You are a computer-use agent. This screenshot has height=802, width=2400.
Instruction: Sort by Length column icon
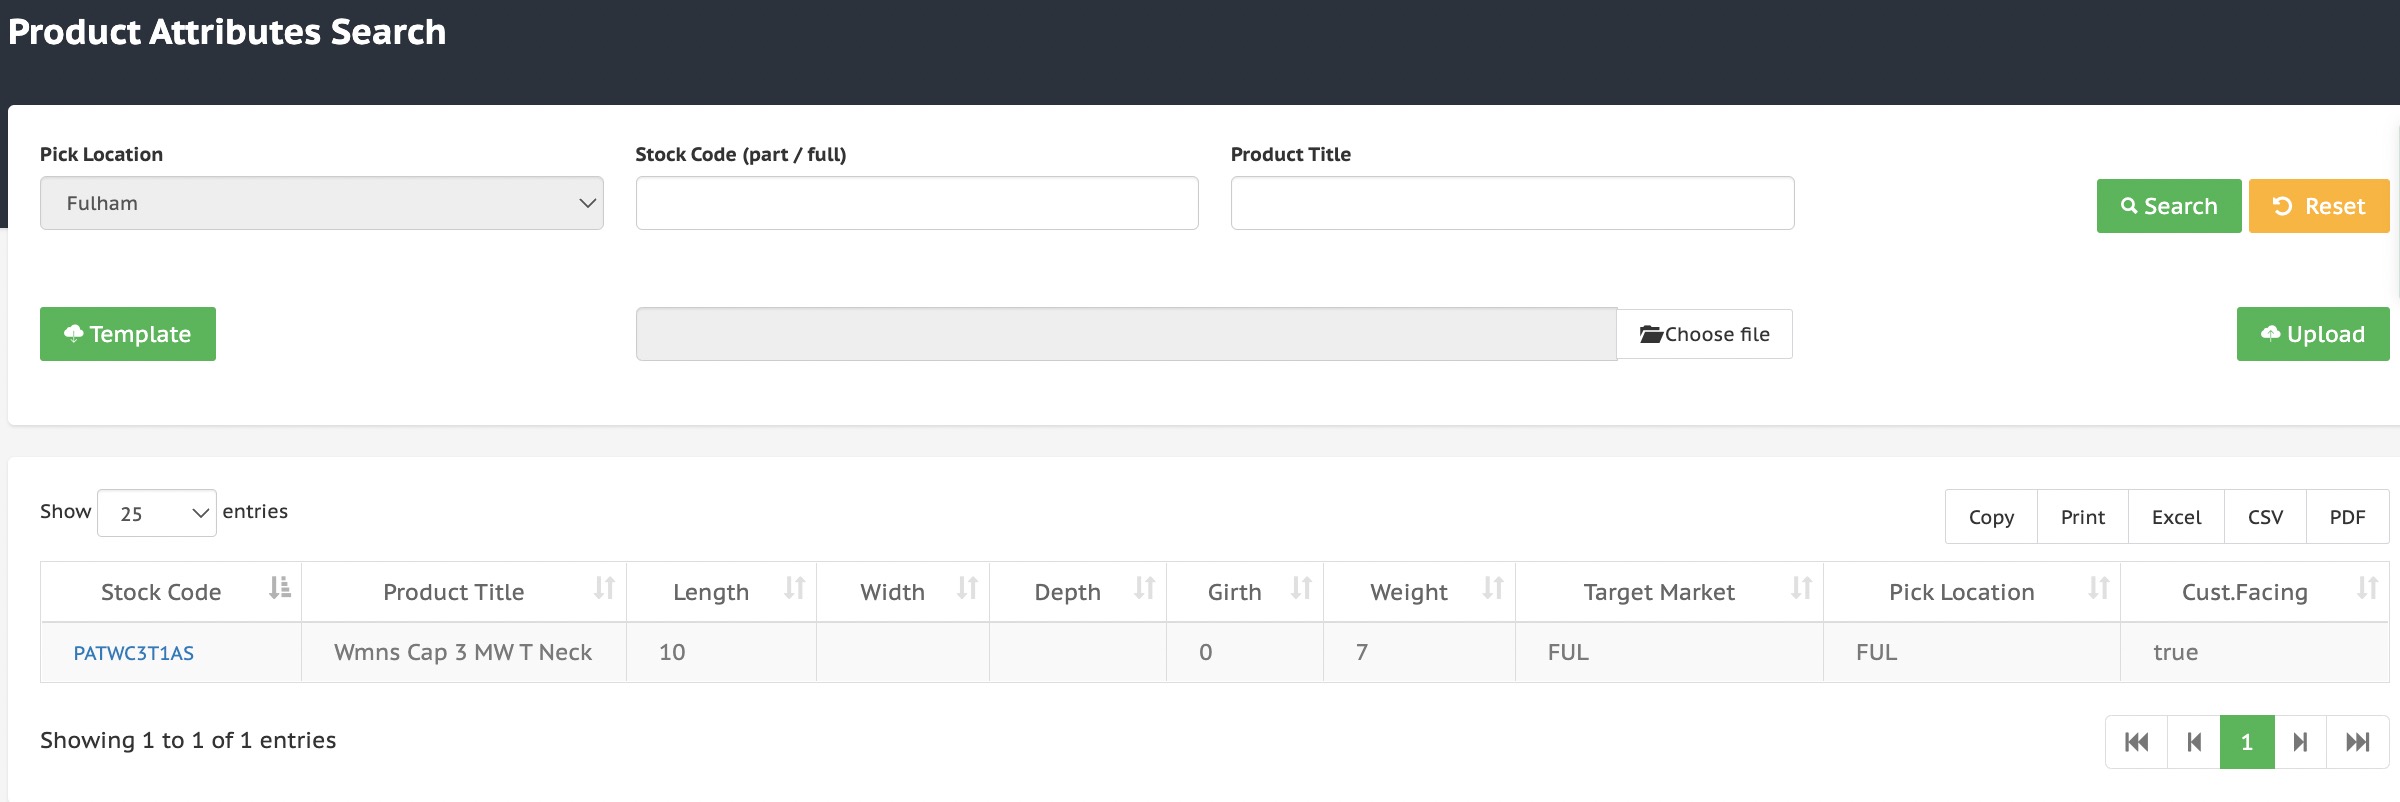[x=795, y=588]
